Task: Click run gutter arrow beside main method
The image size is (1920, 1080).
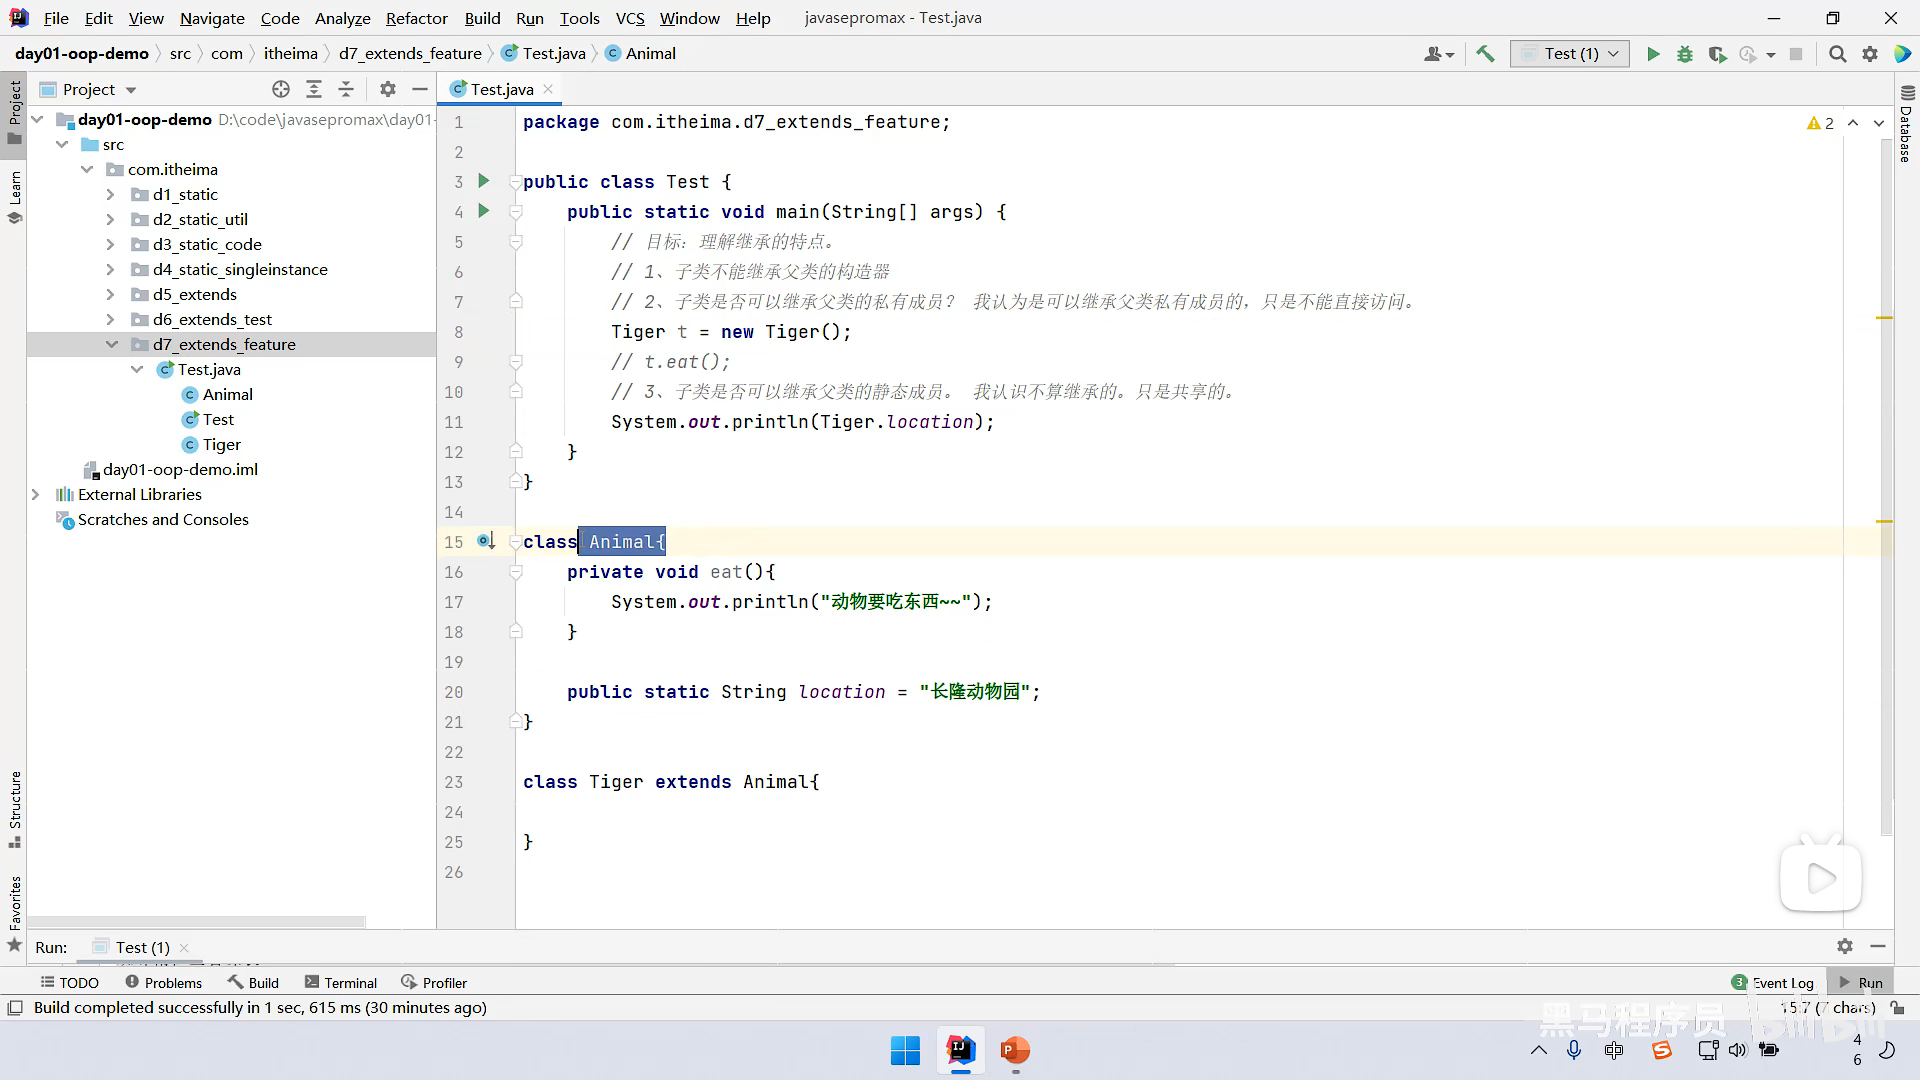Action: [x=484, y=211]
